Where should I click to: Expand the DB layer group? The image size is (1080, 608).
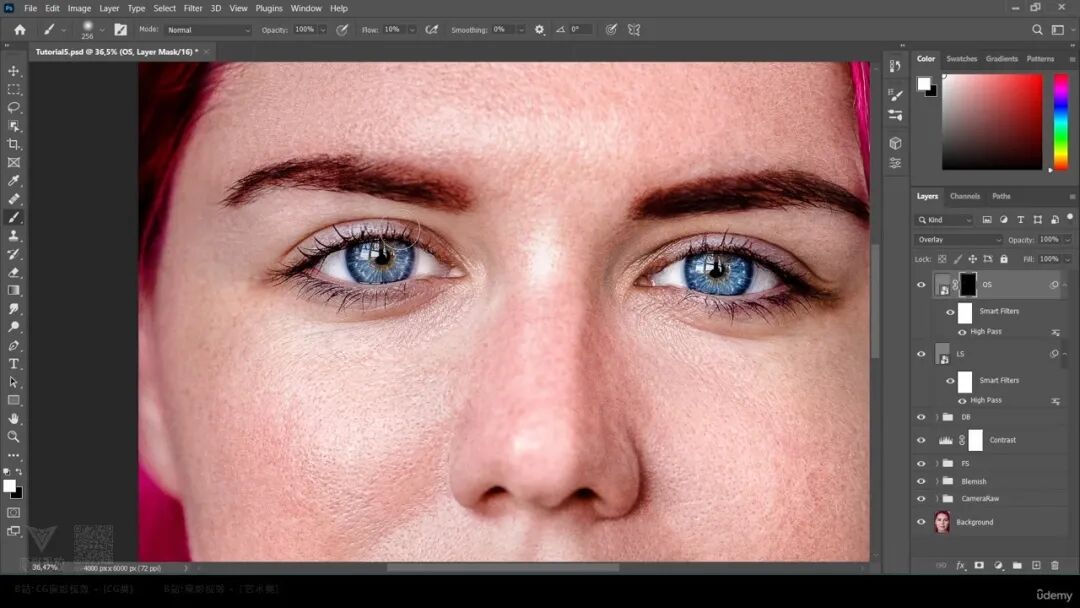937,417
